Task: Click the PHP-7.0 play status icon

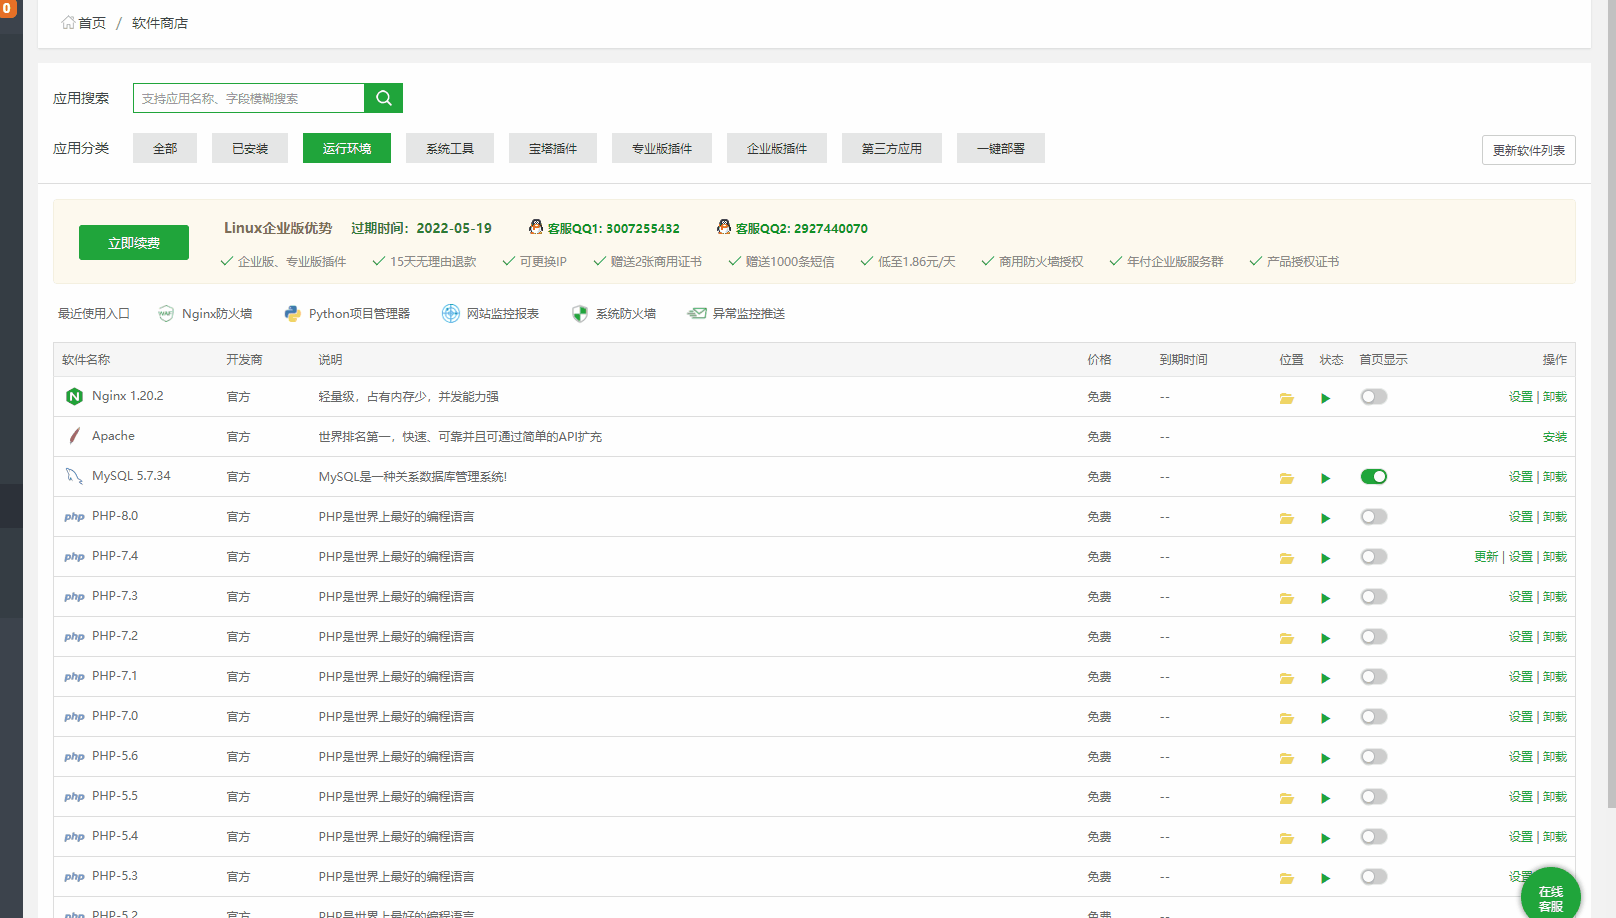Action: 1326,718
